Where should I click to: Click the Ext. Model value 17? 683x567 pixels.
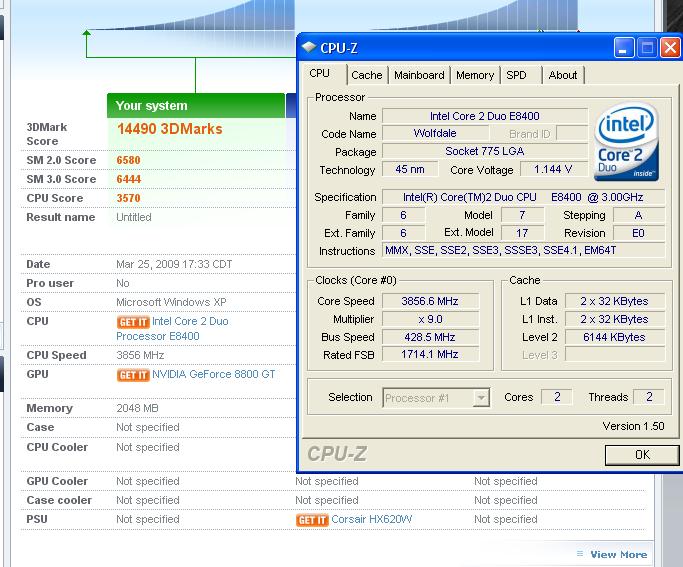pos(522,233)
